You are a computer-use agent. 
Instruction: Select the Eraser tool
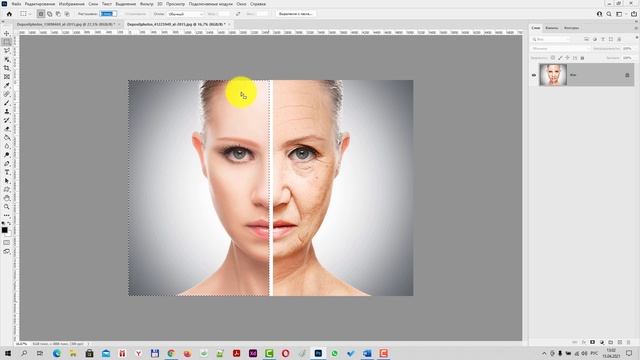pyautogui.click(x=7, y=129)
